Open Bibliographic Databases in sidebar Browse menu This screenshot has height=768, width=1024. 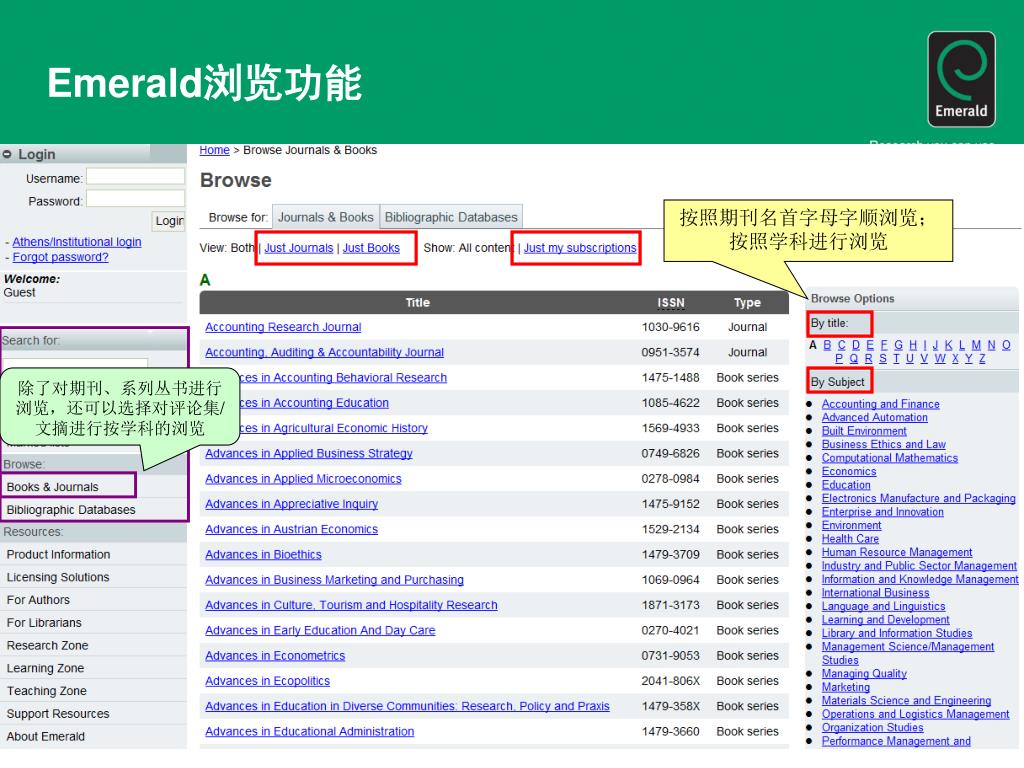coord(71,510)
